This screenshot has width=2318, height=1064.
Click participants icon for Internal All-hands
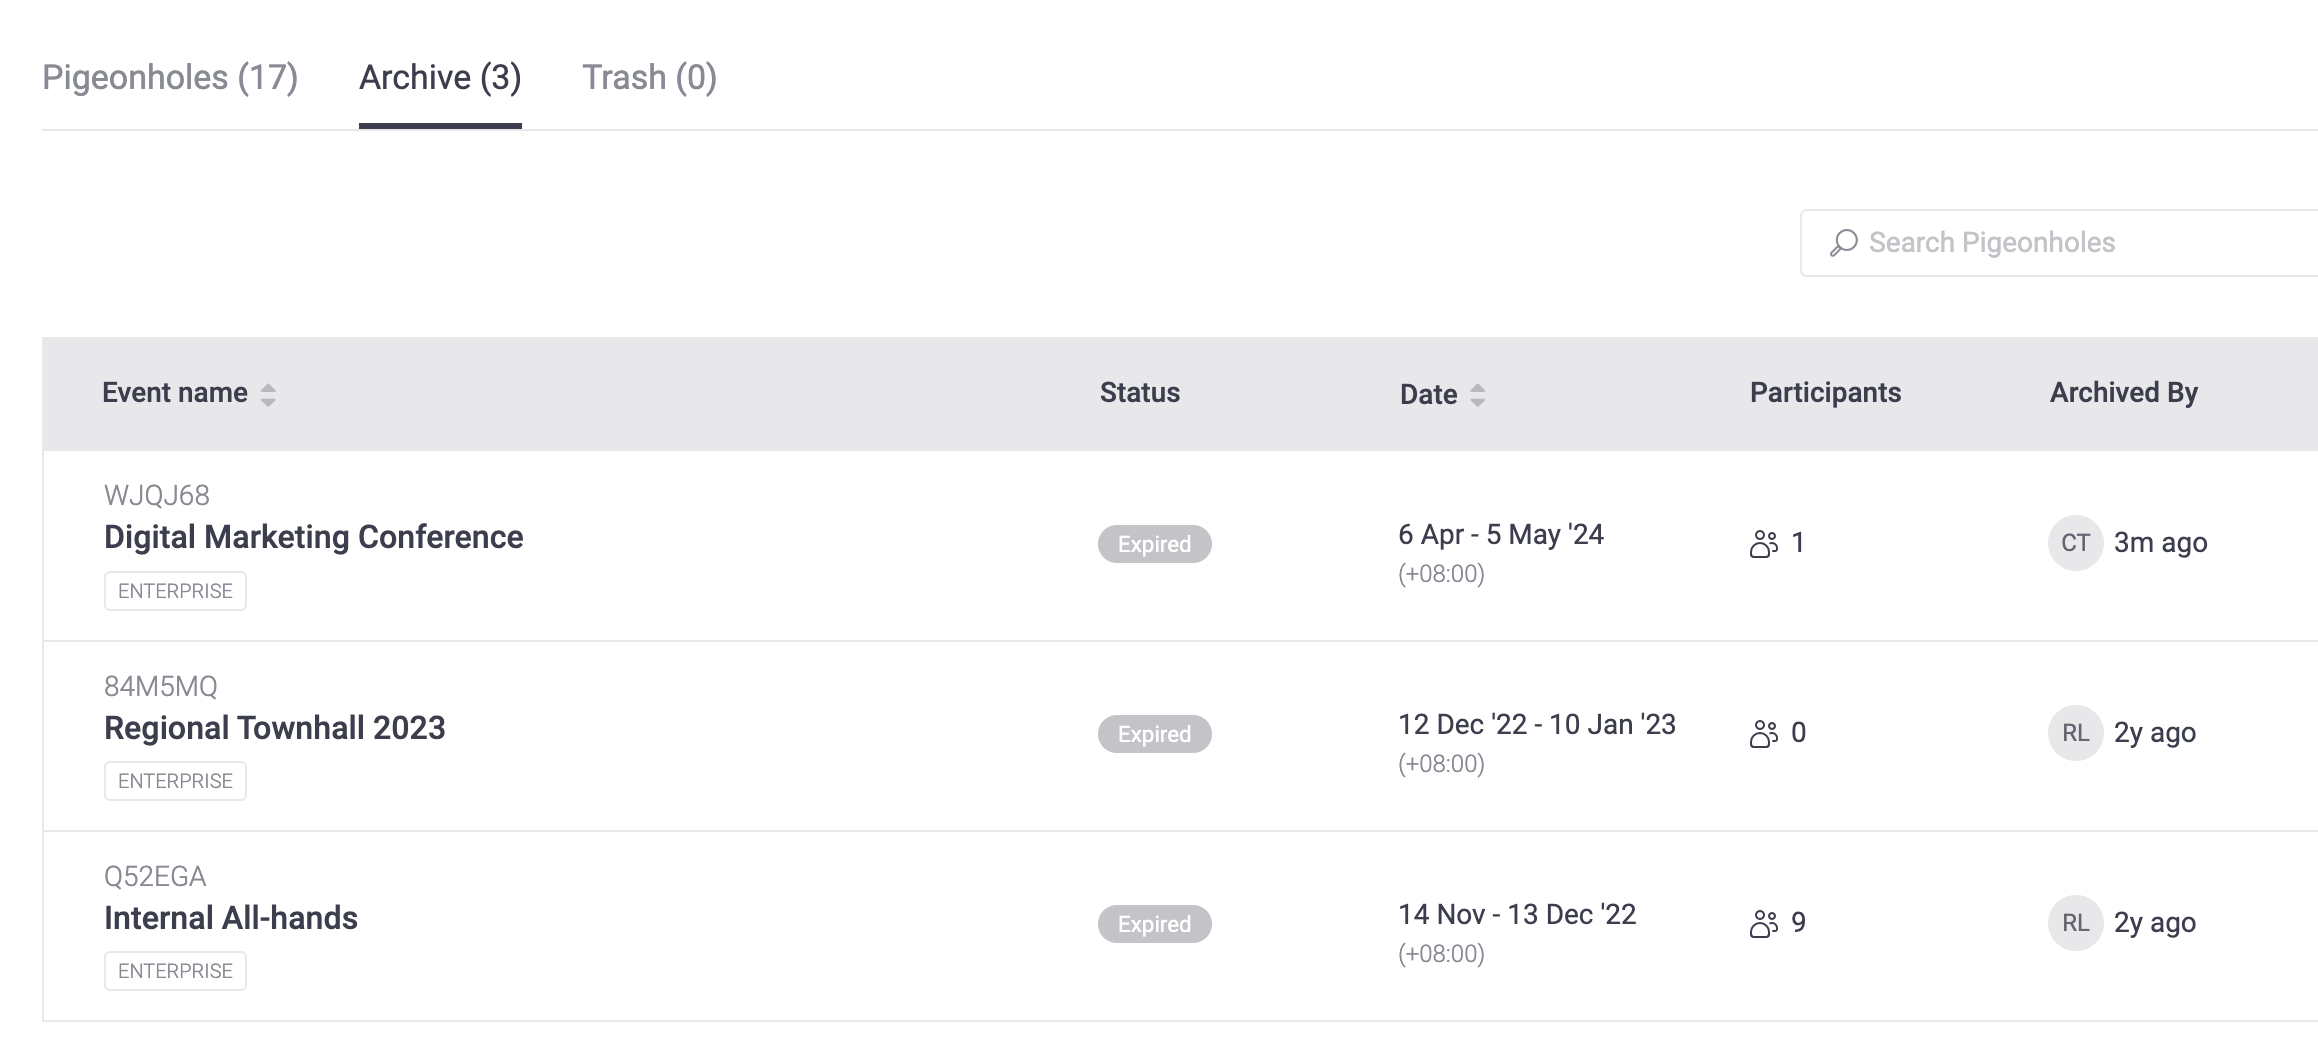(x=1764, y=924)
